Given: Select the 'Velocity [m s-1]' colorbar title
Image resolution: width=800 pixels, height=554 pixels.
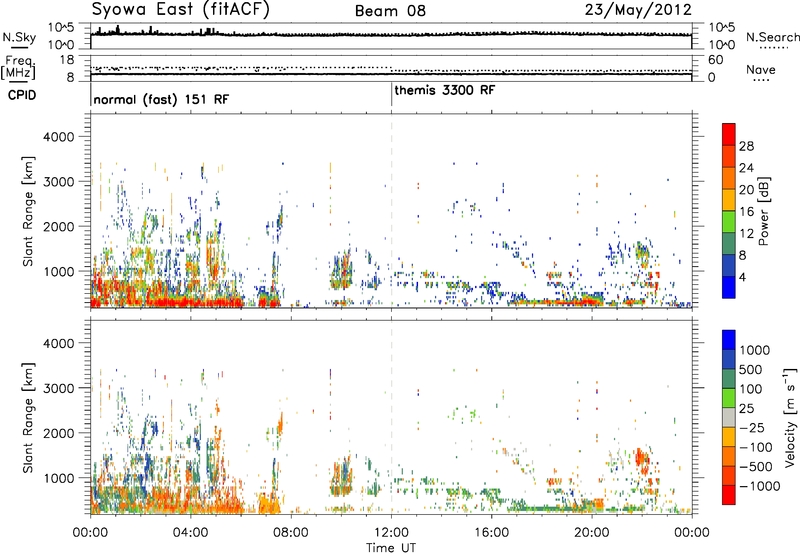Looking at the screenshot, I should (x=790, y=417).
